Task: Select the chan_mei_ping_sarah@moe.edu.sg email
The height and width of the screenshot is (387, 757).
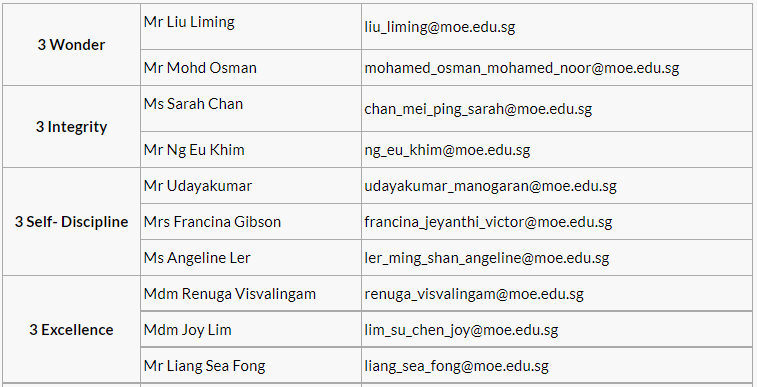Action: (x=478, y=109)
